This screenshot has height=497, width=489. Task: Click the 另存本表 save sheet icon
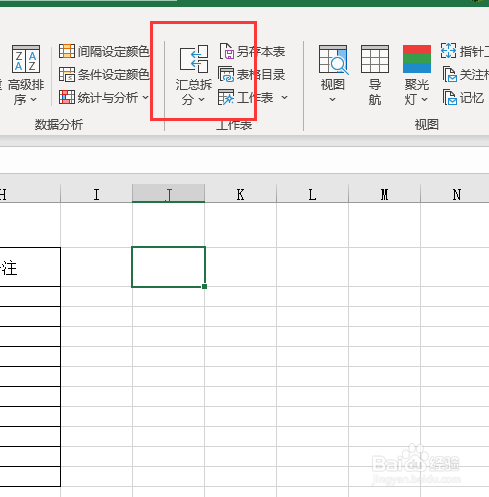click(x=227, y=51)
